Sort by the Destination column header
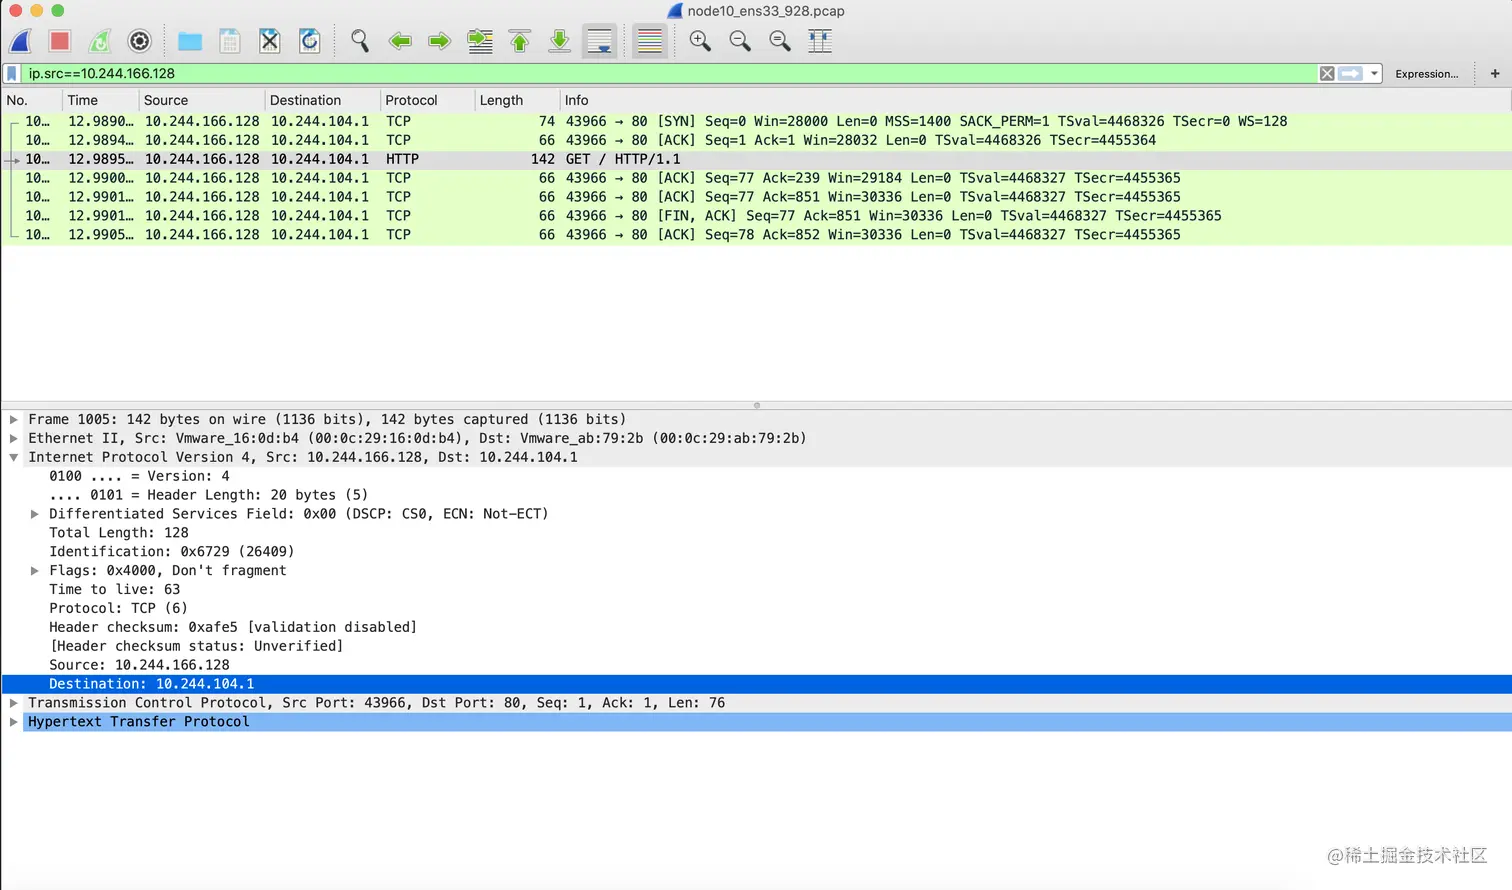1512x890 pixels. click(x=322, y=100)
